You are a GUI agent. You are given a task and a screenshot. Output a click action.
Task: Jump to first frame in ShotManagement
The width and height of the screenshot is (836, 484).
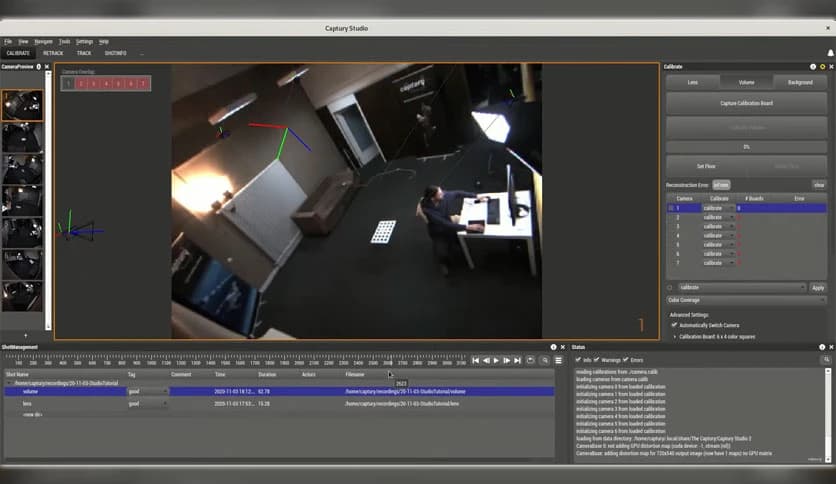point(475,361)
